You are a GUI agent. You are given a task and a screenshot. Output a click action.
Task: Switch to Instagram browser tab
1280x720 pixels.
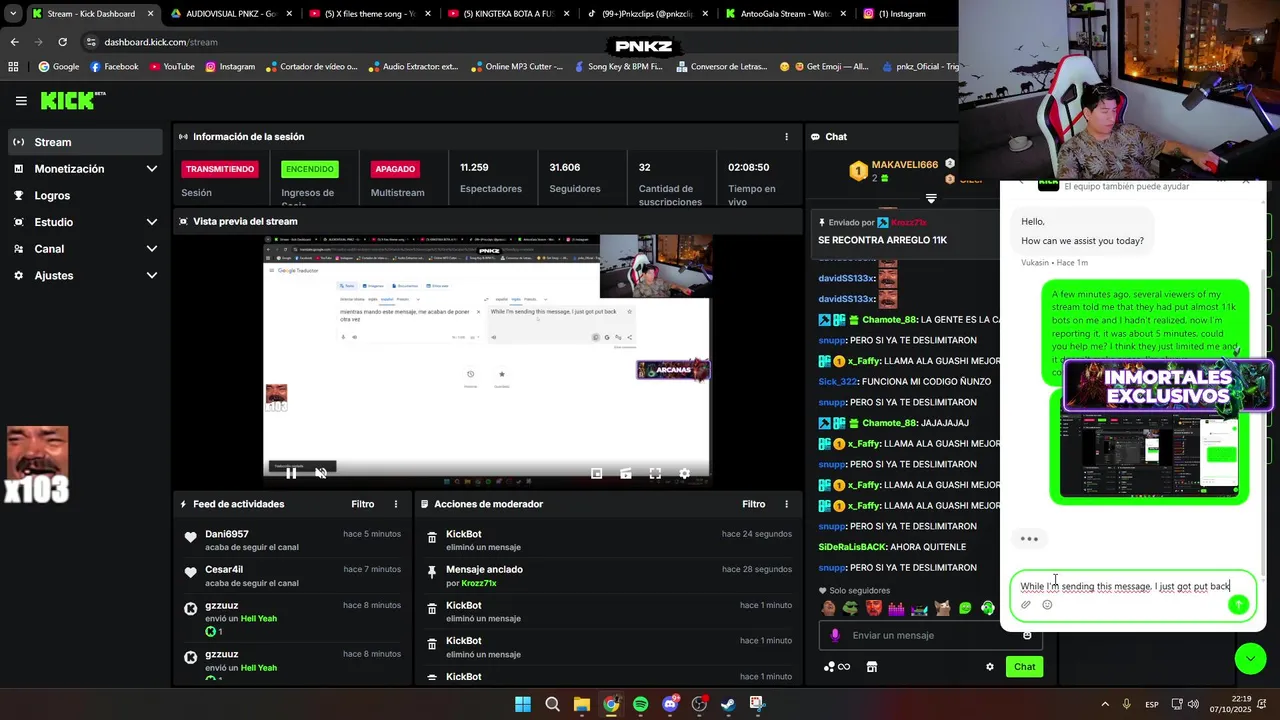[905, 14]
